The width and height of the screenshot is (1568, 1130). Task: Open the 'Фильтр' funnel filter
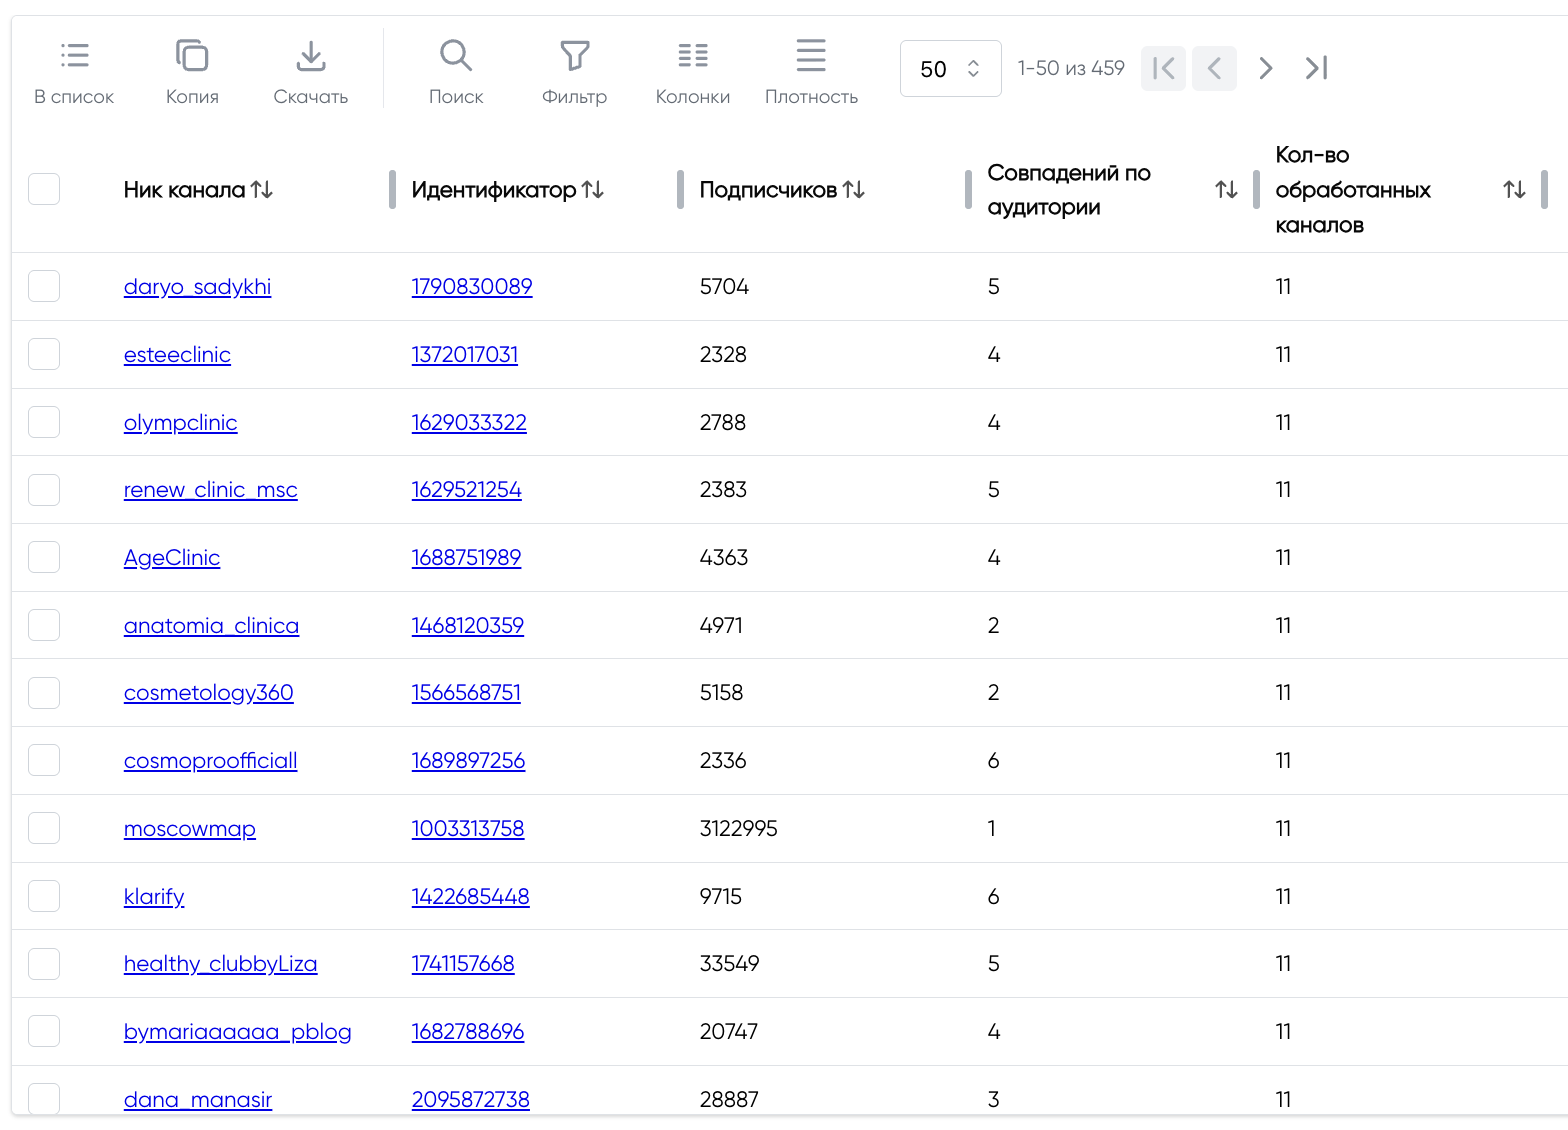tap(575, 55)
